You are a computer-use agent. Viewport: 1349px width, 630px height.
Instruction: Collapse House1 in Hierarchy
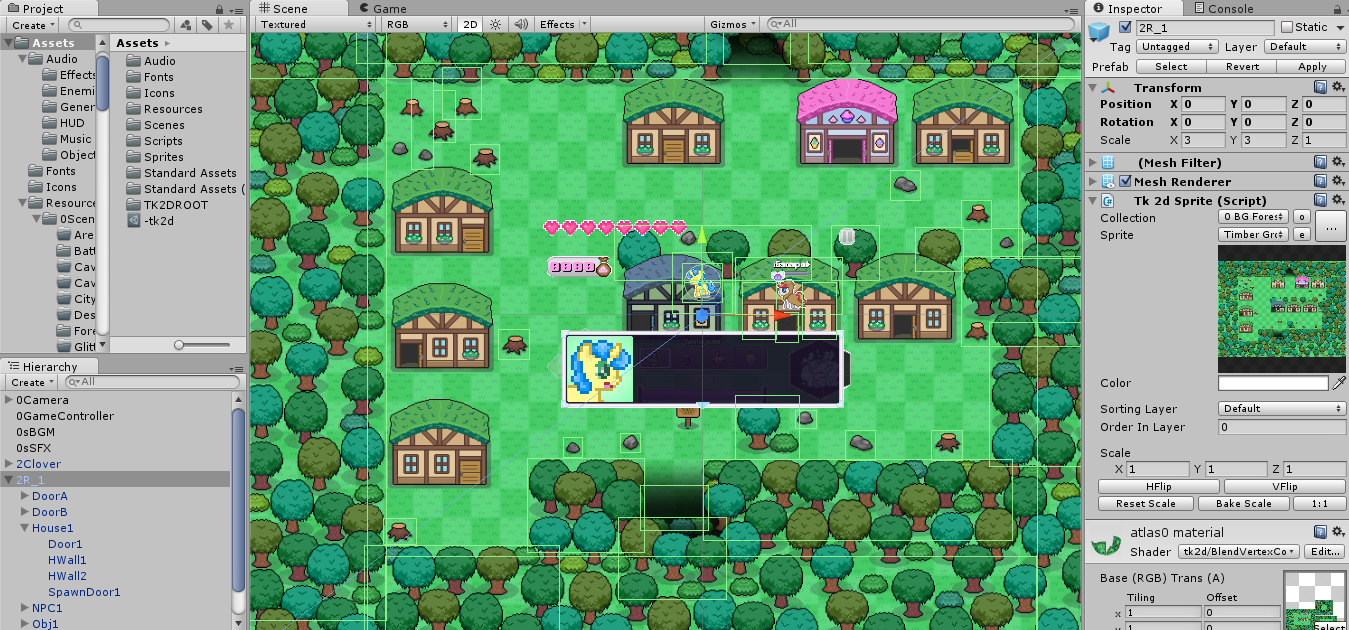(x=25, y=528)
